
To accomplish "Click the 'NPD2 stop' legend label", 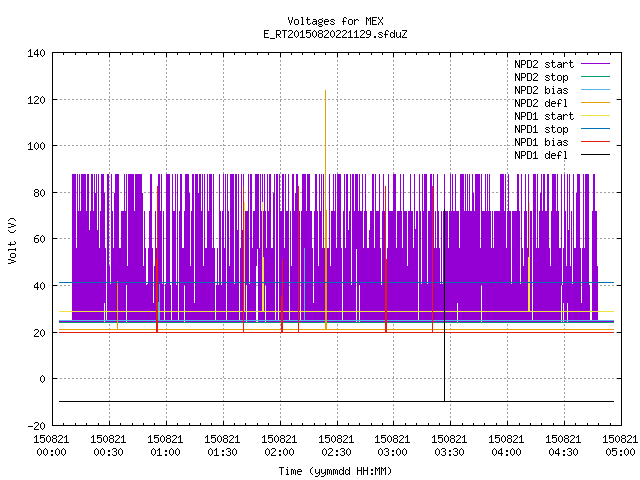I will coord(541,77).
